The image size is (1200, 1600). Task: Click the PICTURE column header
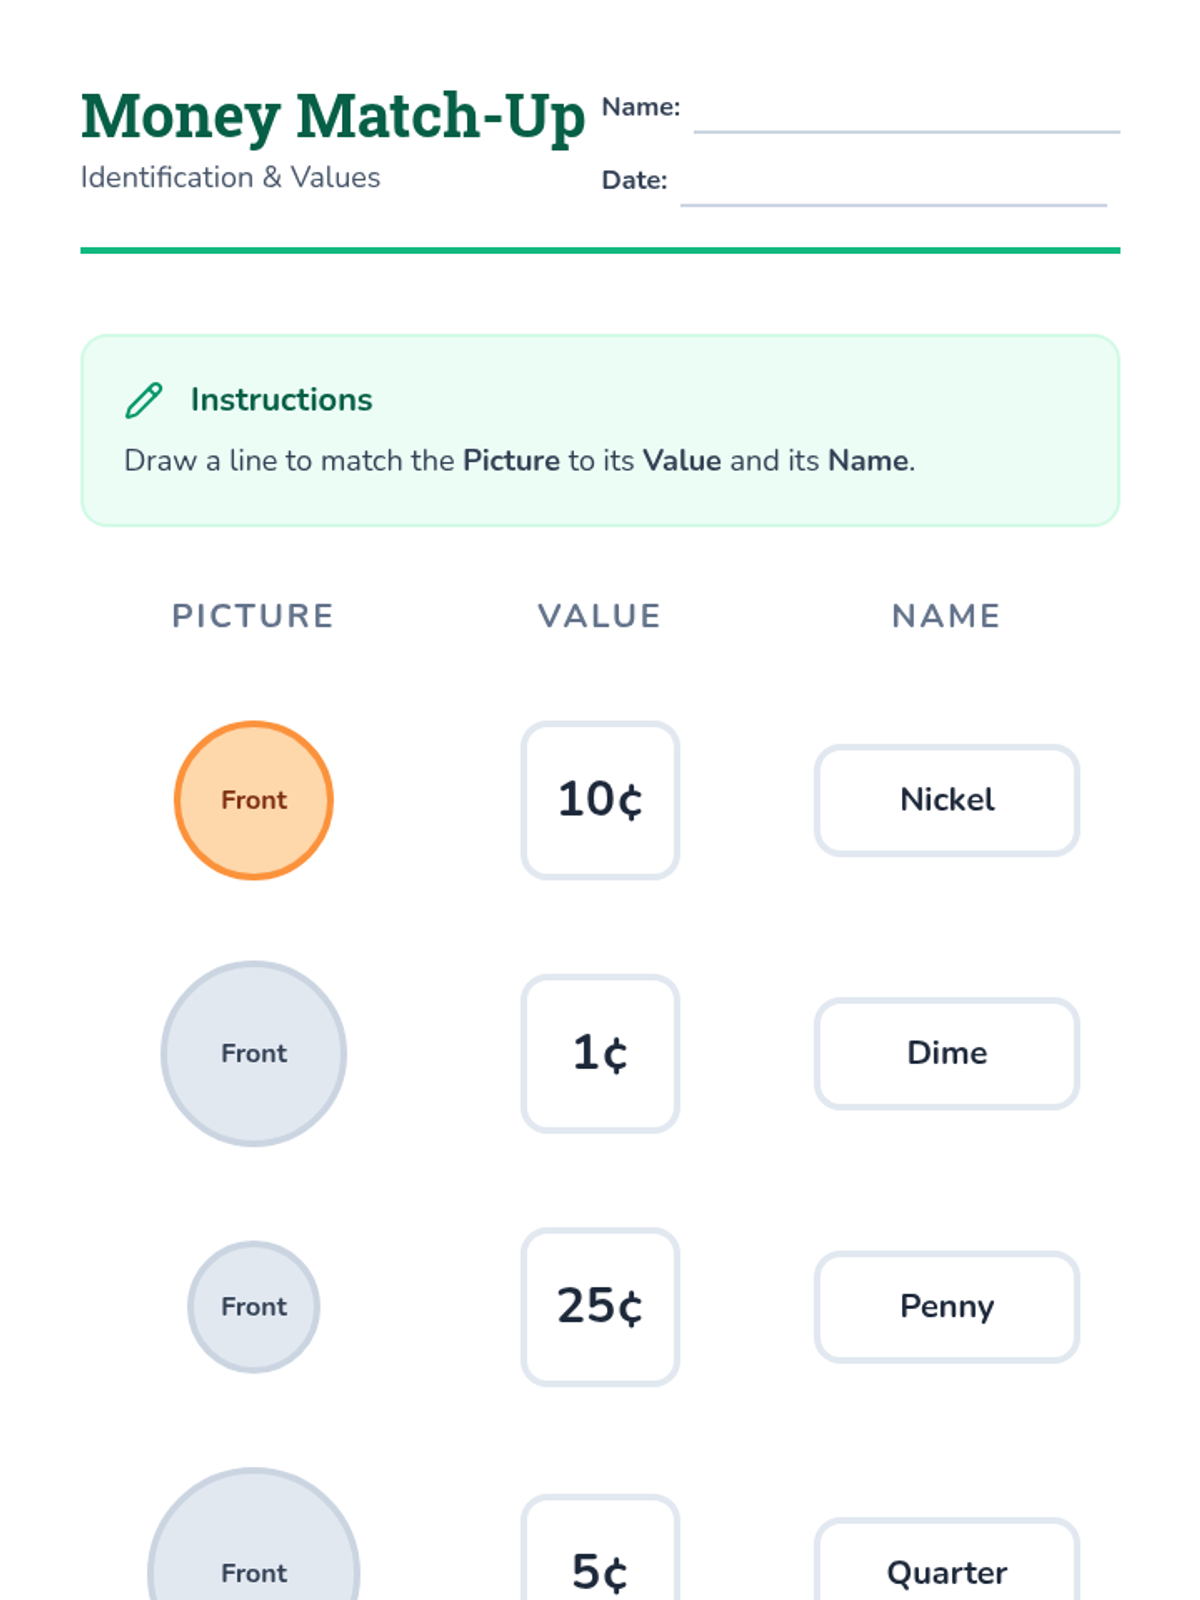253,616
